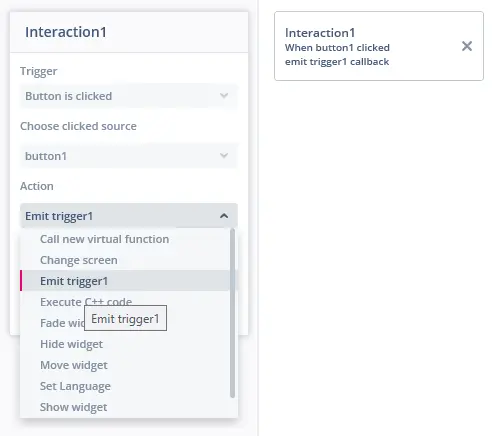Collapse the Action dropdown chevron

tap(224, 216)
